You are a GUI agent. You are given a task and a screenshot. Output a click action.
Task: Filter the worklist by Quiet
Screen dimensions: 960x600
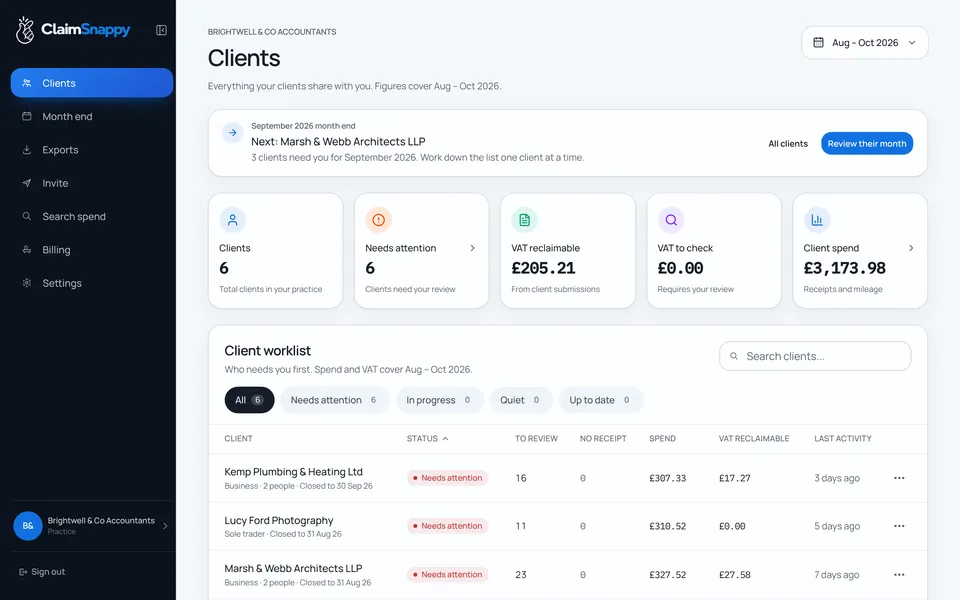[x=520, y=400]
